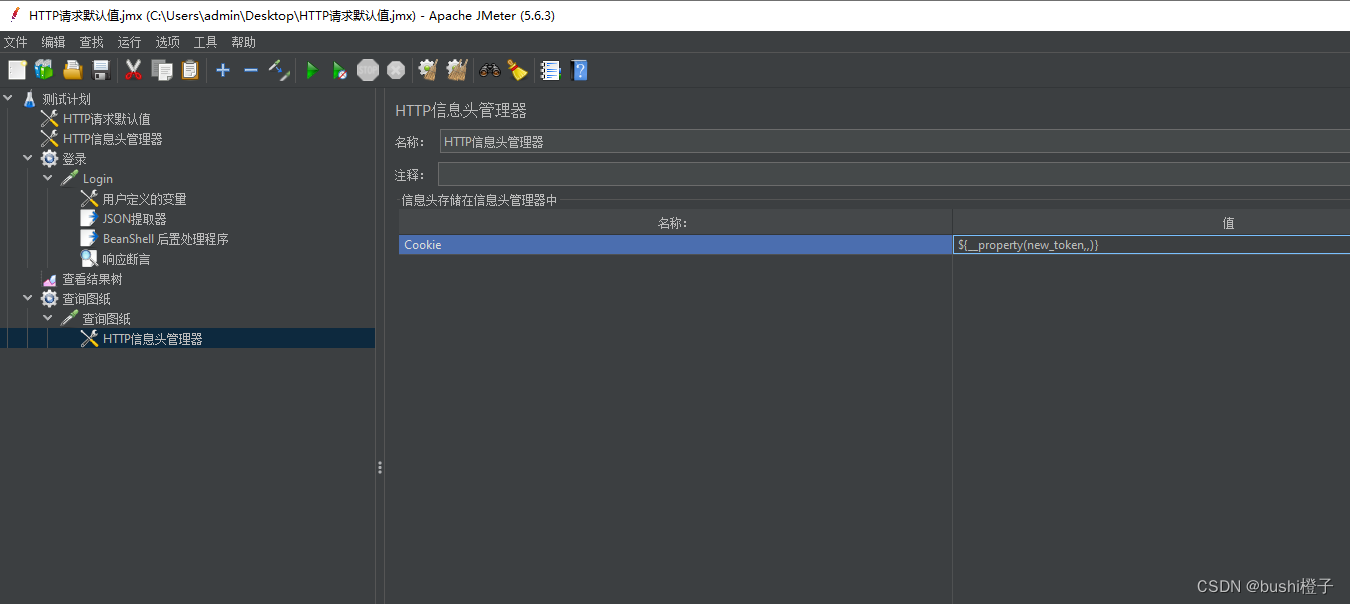Cut the selected element with scissors icon

tap(133, 70)
